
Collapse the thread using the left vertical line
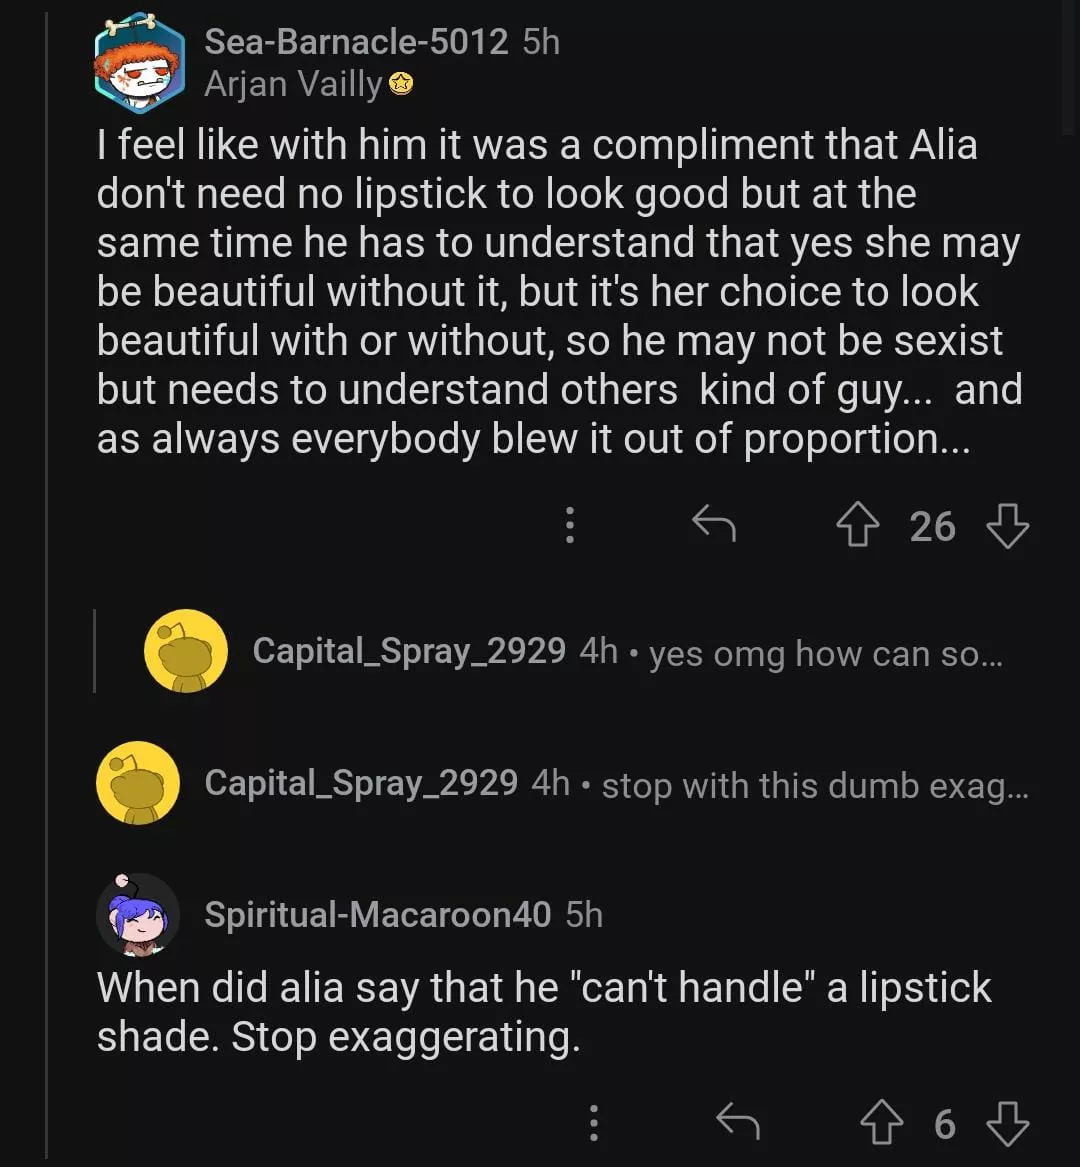(x=48, y=600)
